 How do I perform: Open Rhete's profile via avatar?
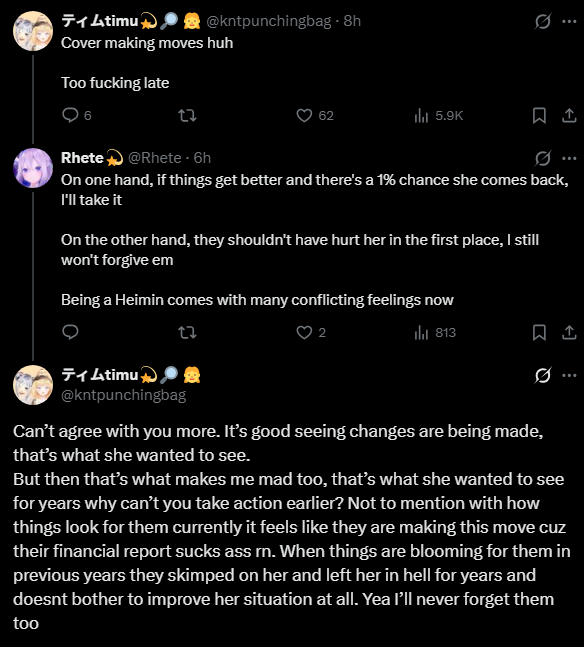33,168
